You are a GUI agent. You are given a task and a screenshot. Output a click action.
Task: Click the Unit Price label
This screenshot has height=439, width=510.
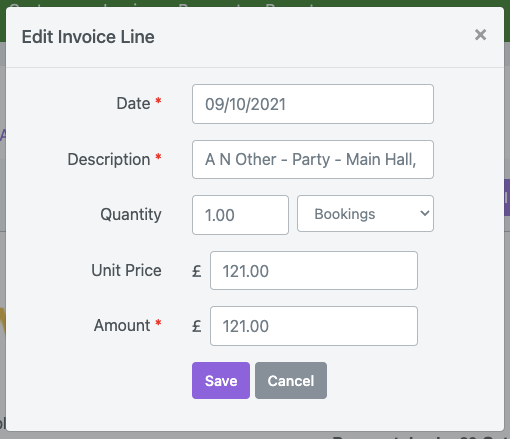[126, 270]
